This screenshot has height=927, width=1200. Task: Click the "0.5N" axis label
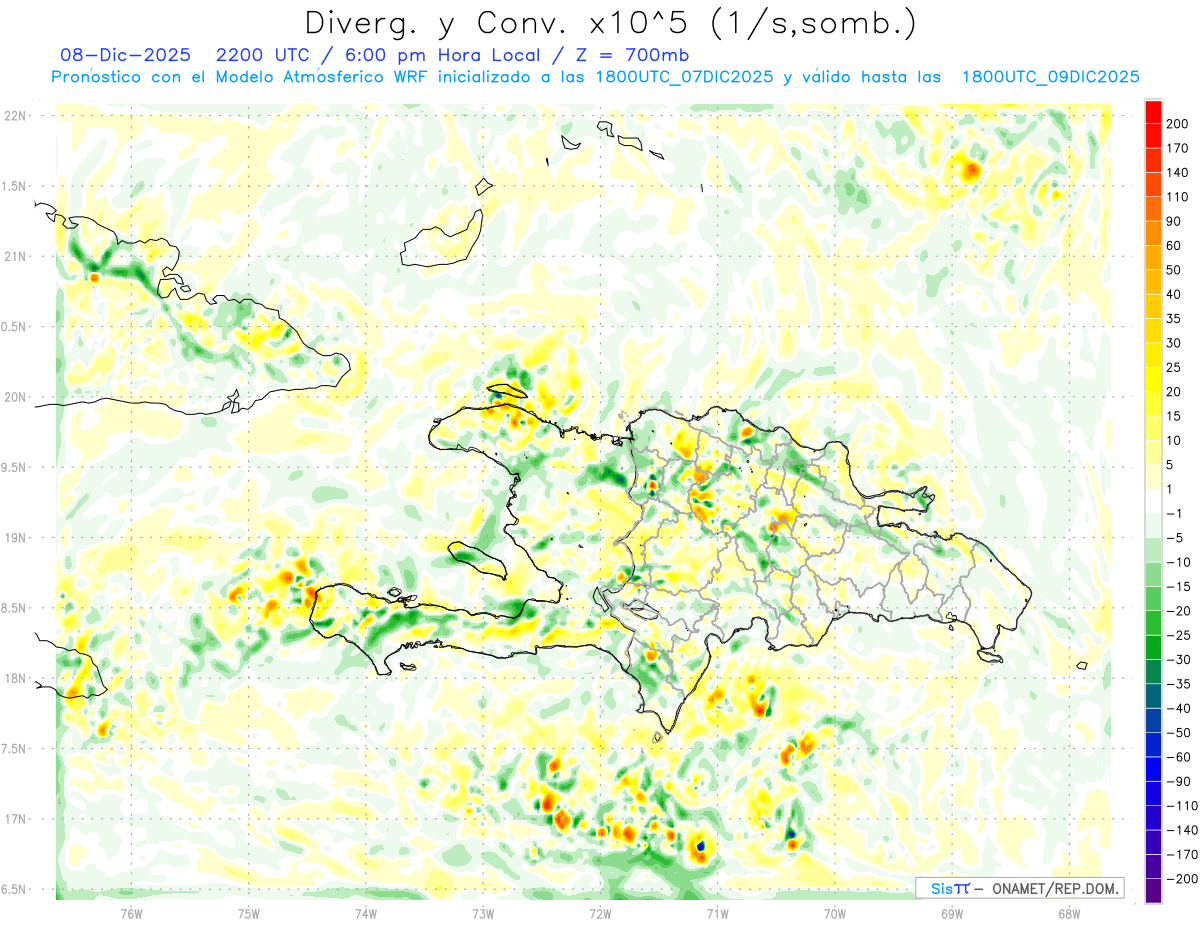[x=14, y=327]
